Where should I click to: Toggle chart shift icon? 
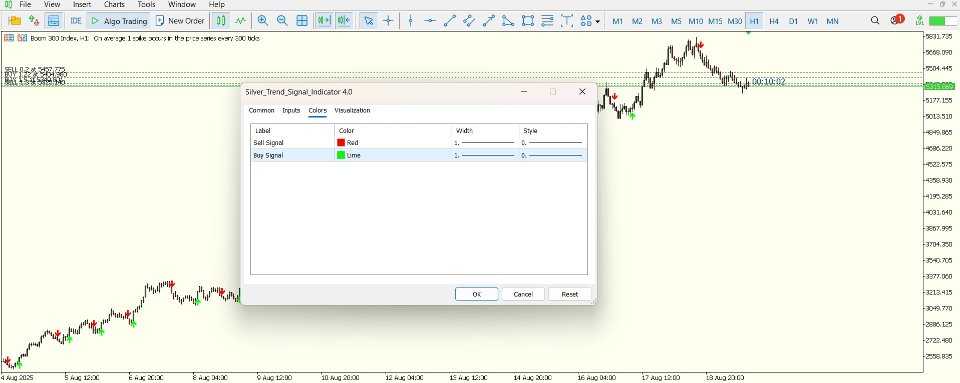click(343, 21)
